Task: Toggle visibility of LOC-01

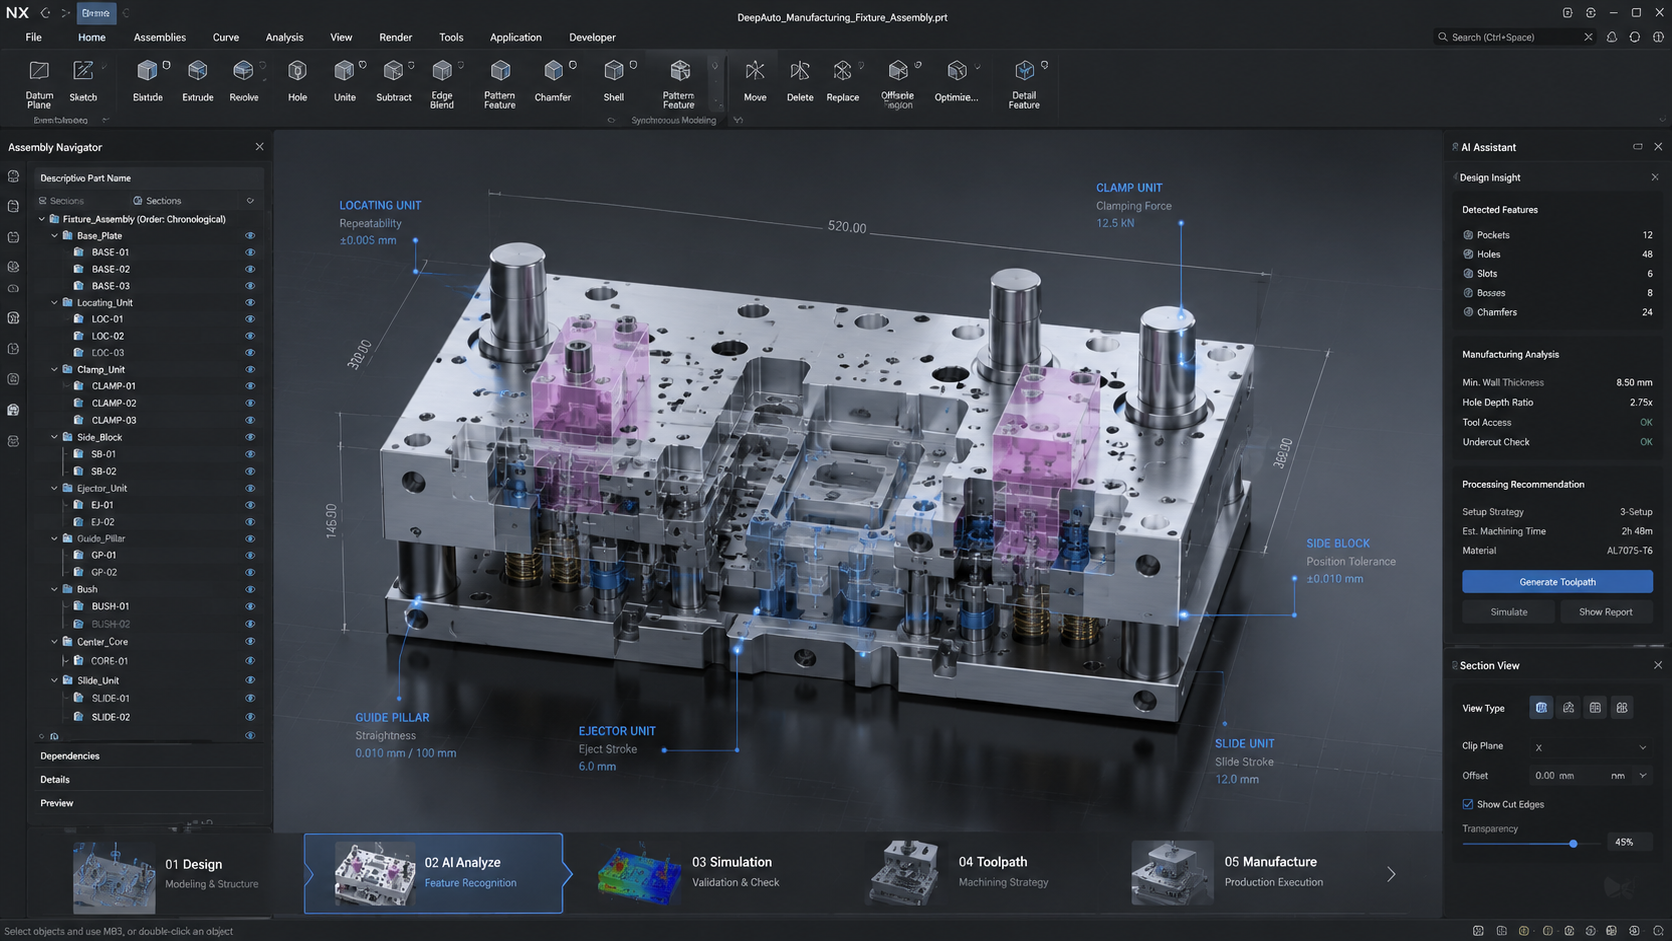Action: 250,319
